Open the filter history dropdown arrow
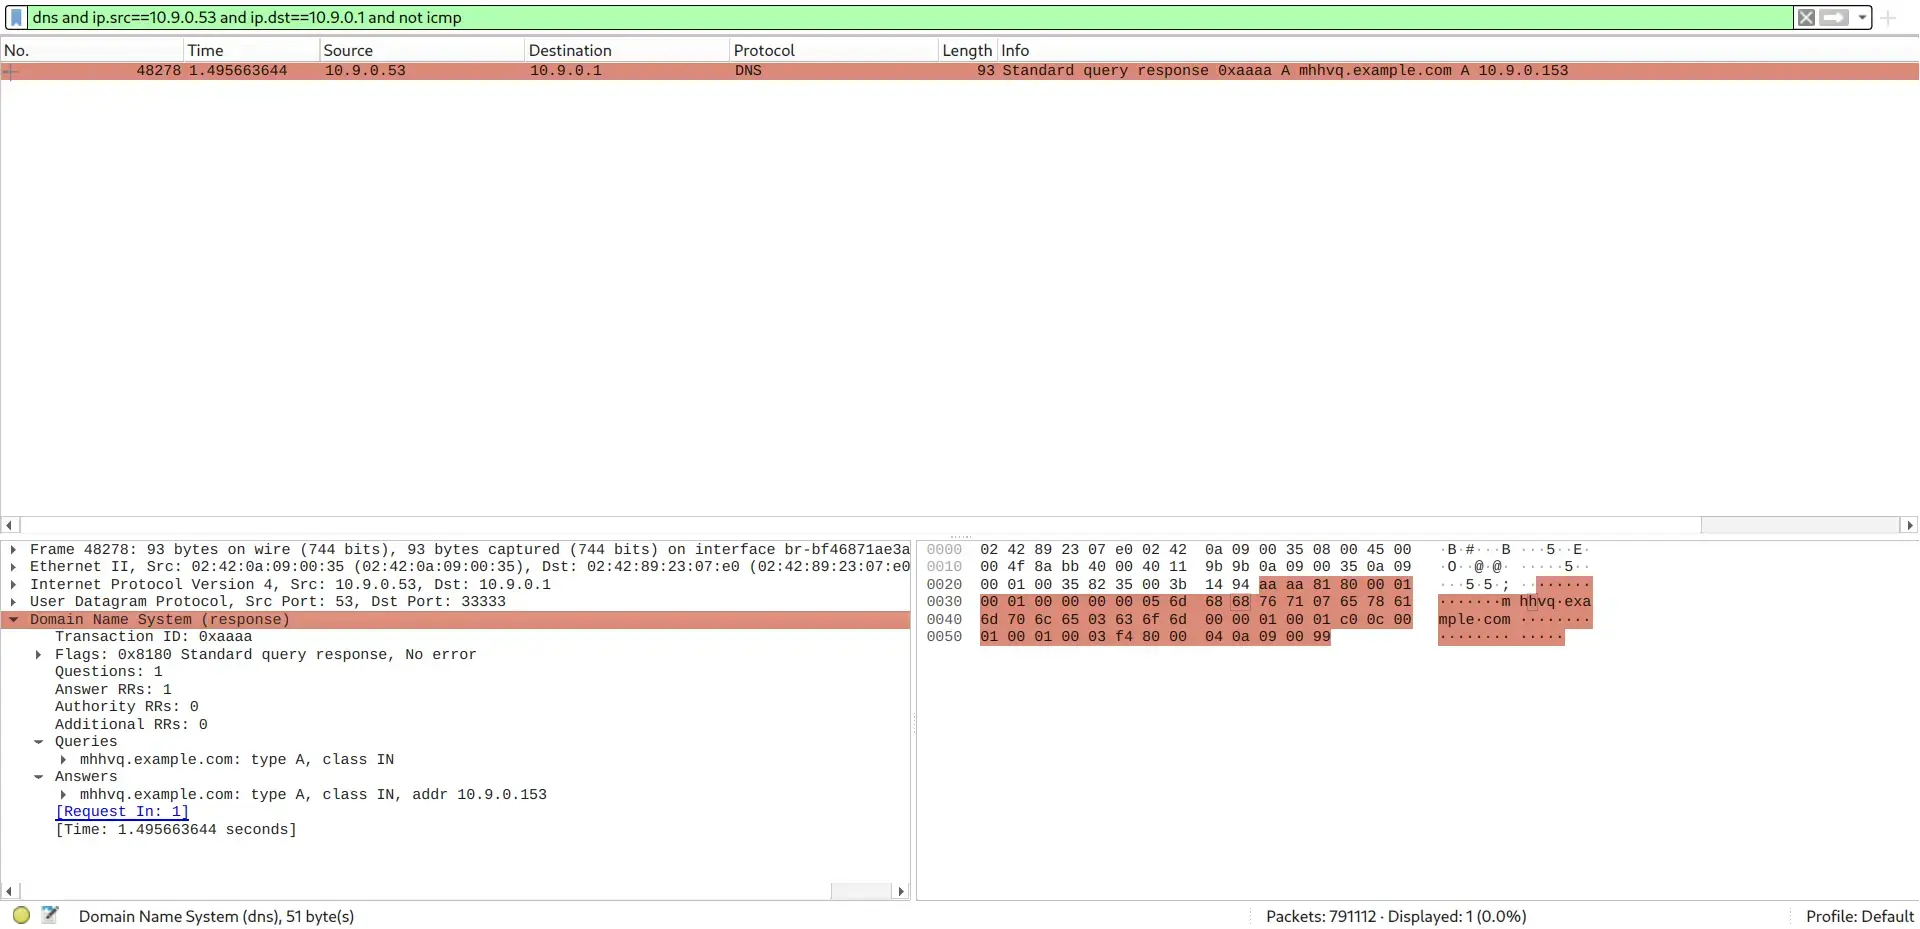This screenshot has width=1920, height=929. pyautogui.click(x=1862, y=18)
